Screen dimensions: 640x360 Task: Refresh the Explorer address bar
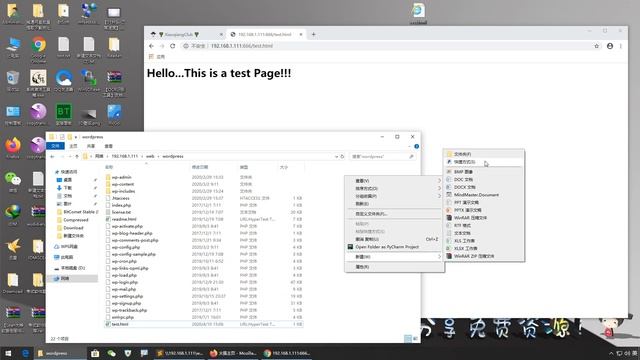pos(342,156)
